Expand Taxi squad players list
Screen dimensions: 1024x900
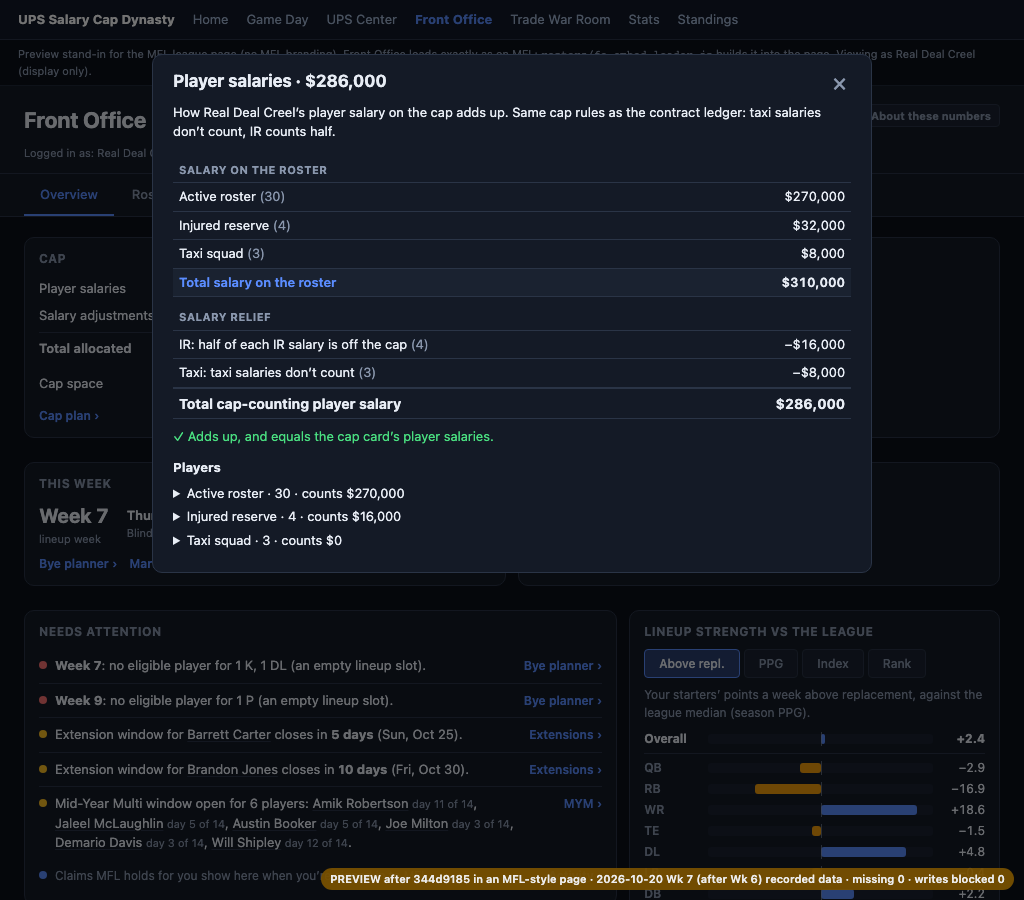[x=257, y=541]
